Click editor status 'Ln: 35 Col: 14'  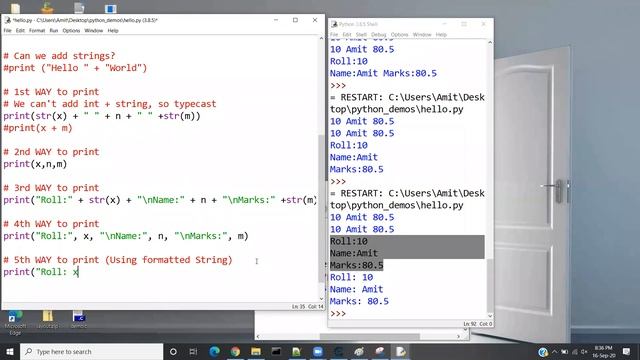pyautogui.click(x=307, y=306)
